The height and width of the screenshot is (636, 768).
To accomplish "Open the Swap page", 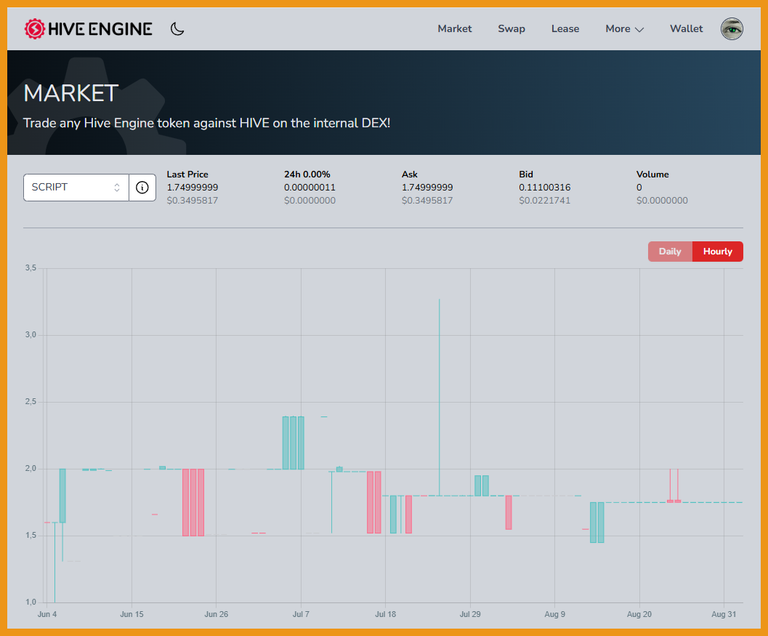I will coord(511,29).
